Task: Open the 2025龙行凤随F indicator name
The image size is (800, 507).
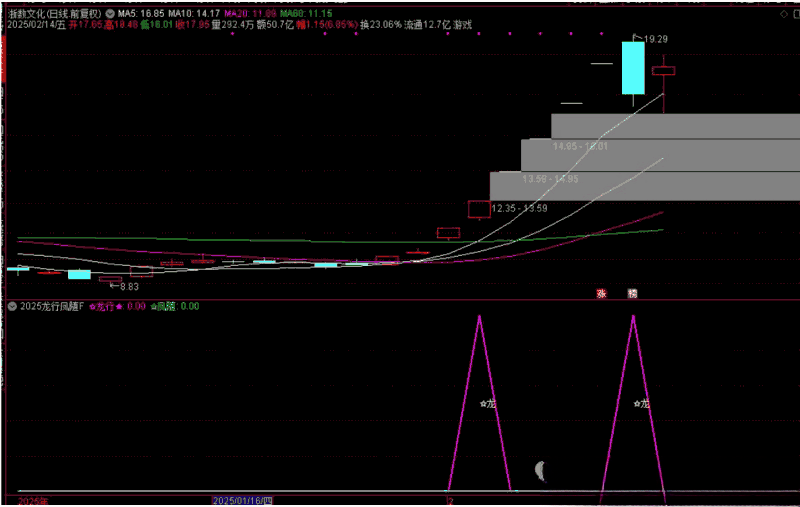Action: point(51,307)
